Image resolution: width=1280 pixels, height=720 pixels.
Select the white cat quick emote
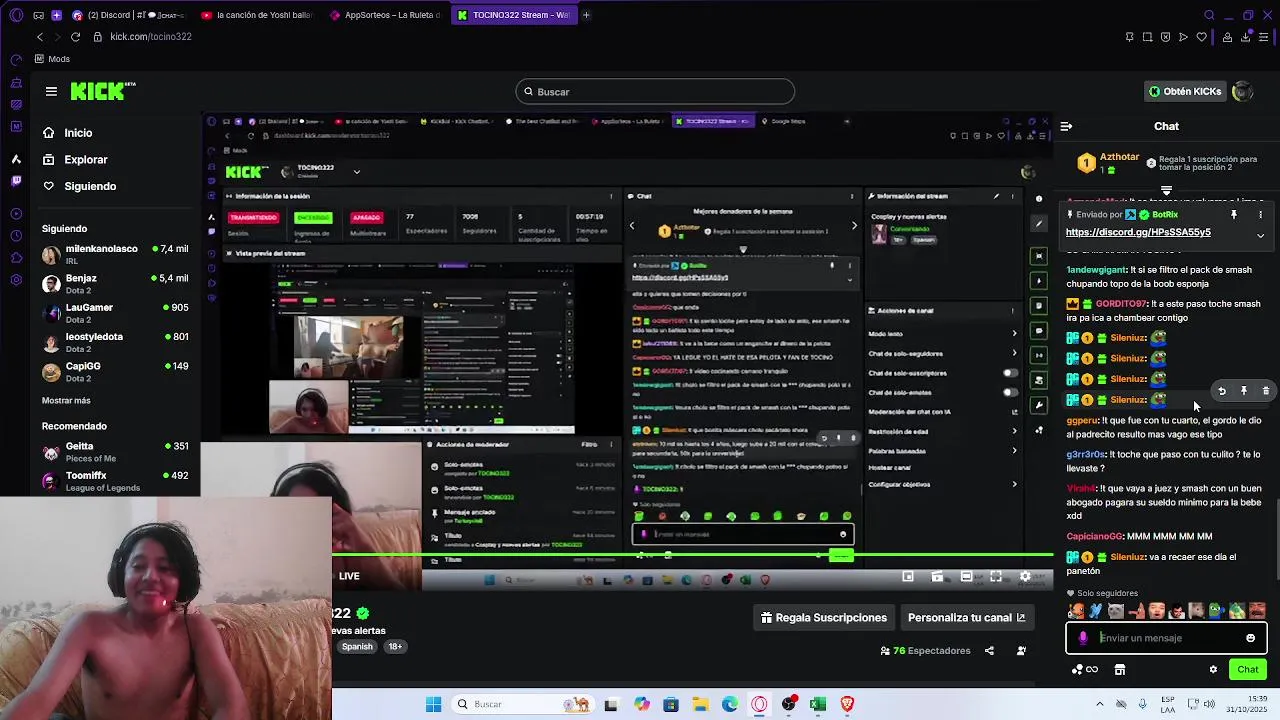pyautogui.click(x=1115, y=611)
